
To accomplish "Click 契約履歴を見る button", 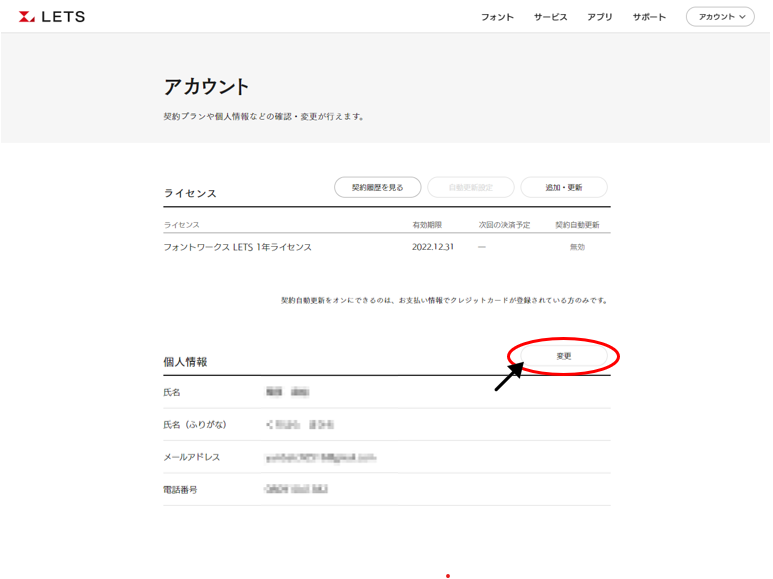I will [378, 187].
